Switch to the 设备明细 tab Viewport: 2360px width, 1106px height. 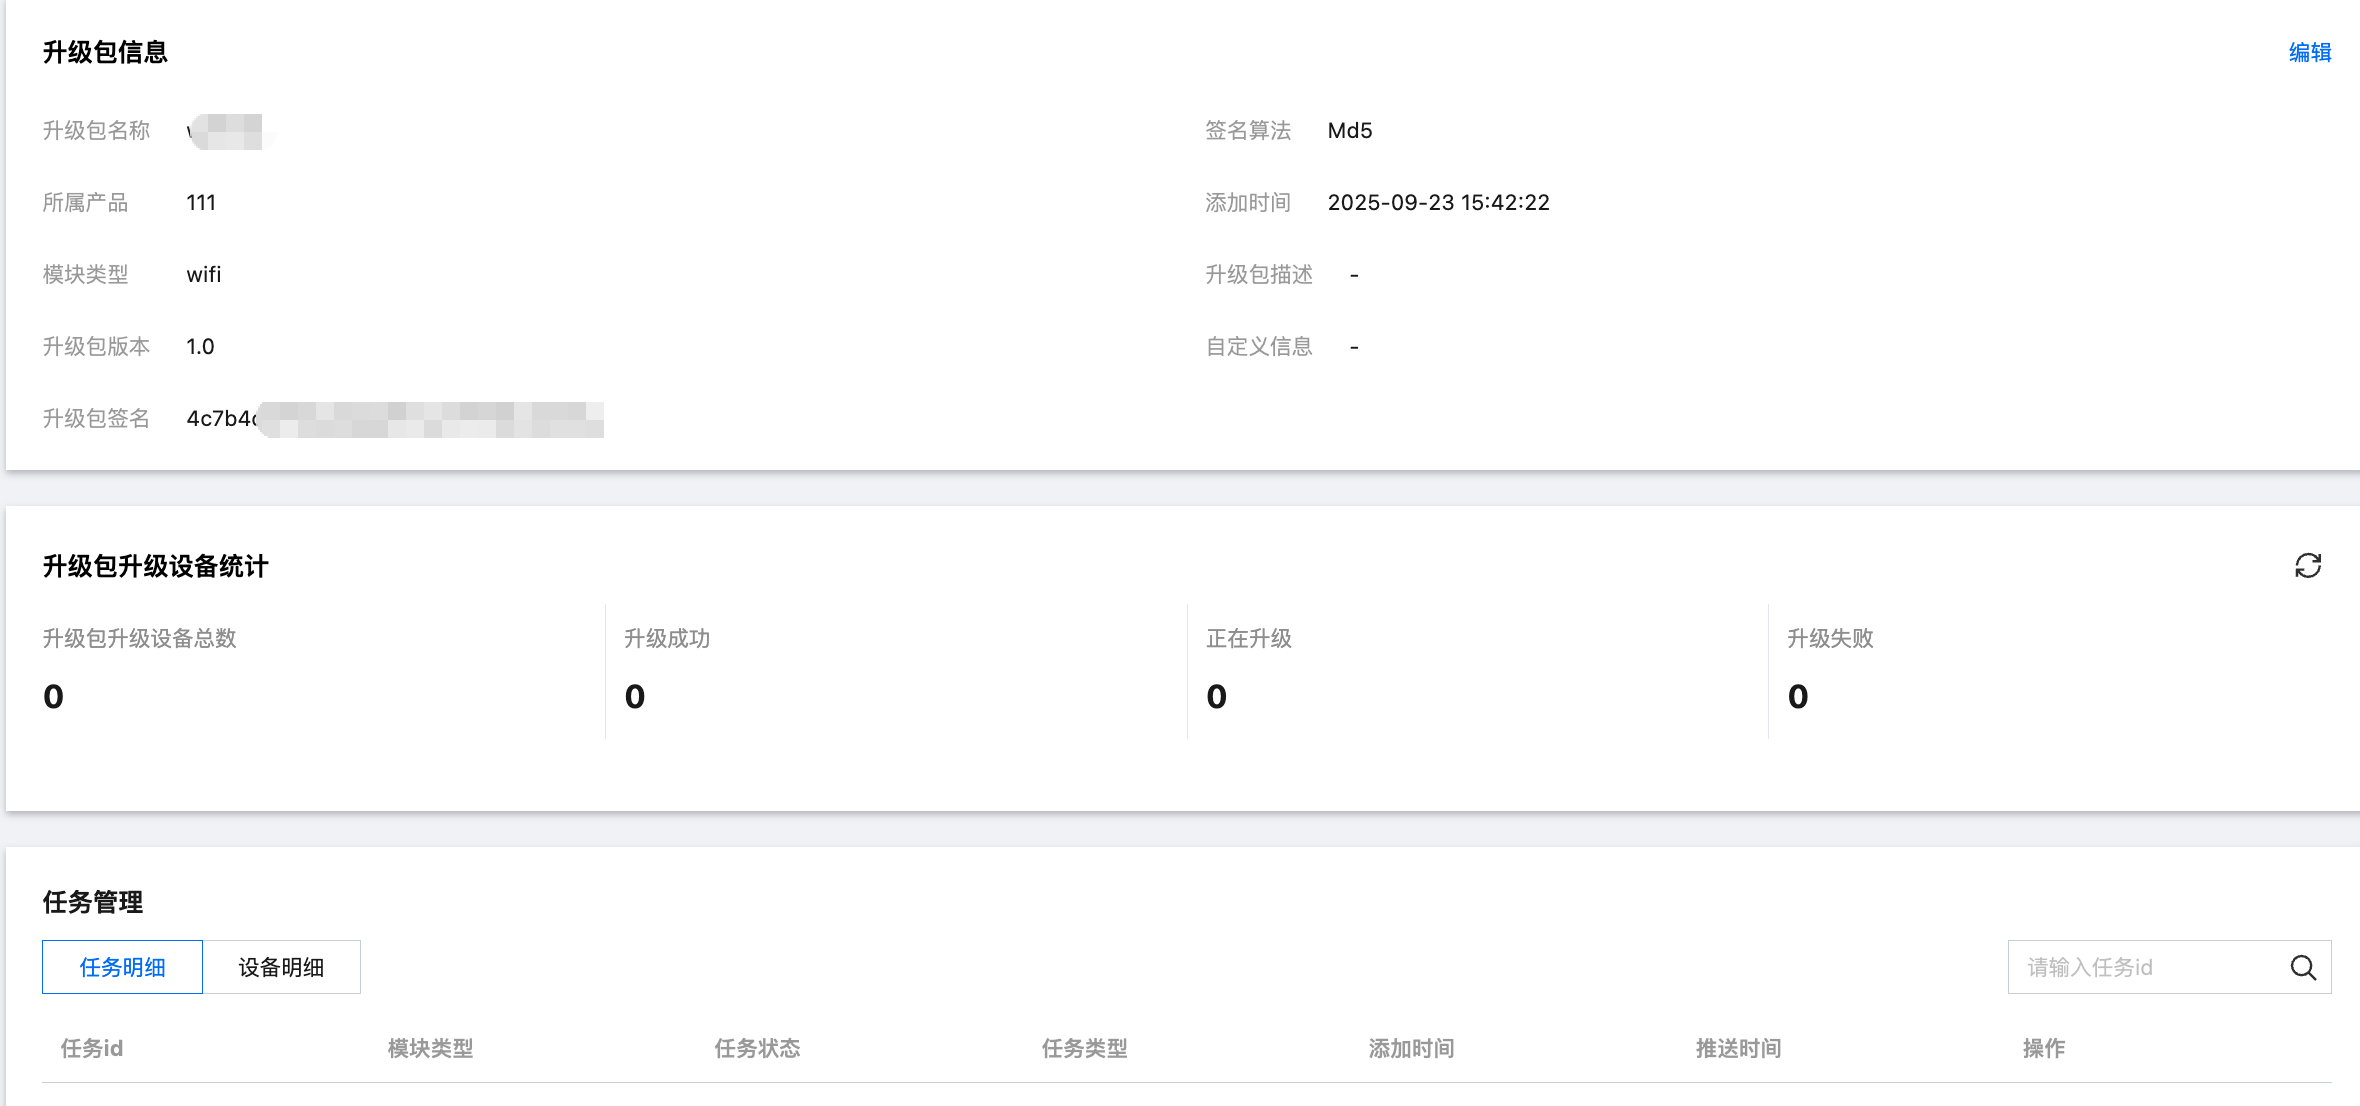(x=281, y=967)
